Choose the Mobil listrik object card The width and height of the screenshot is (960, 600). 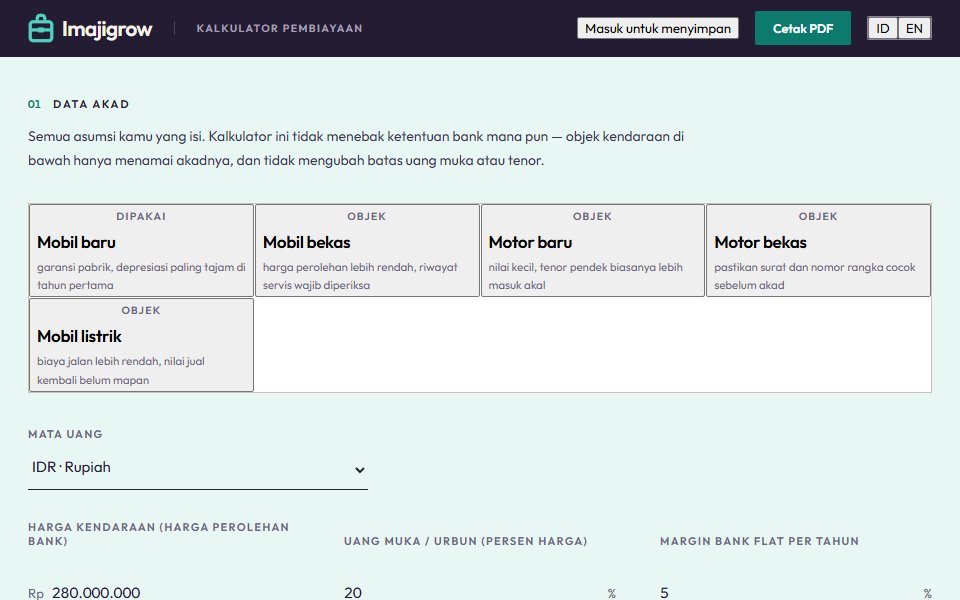tap(141, 345)
